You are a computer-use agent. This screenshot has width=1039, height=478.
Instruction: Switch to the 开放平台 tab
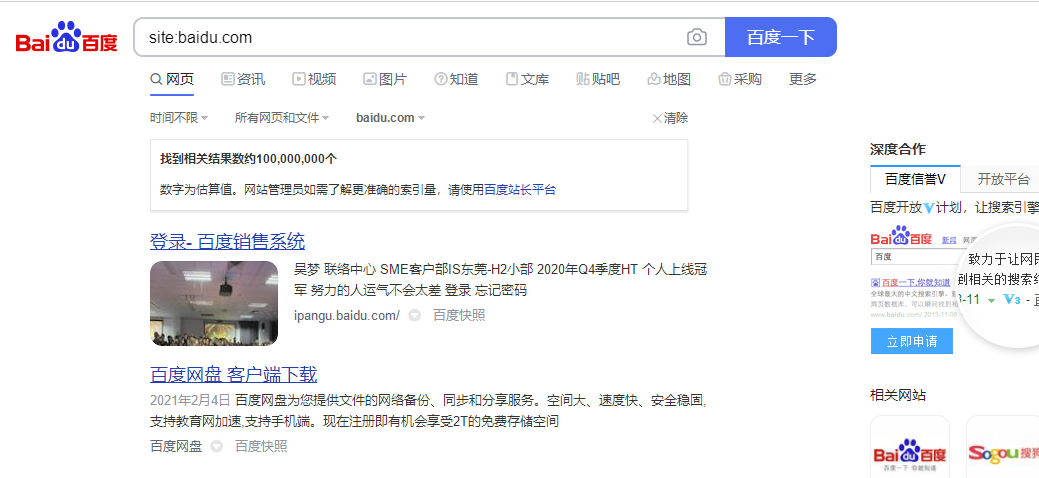click(1003, 179)
